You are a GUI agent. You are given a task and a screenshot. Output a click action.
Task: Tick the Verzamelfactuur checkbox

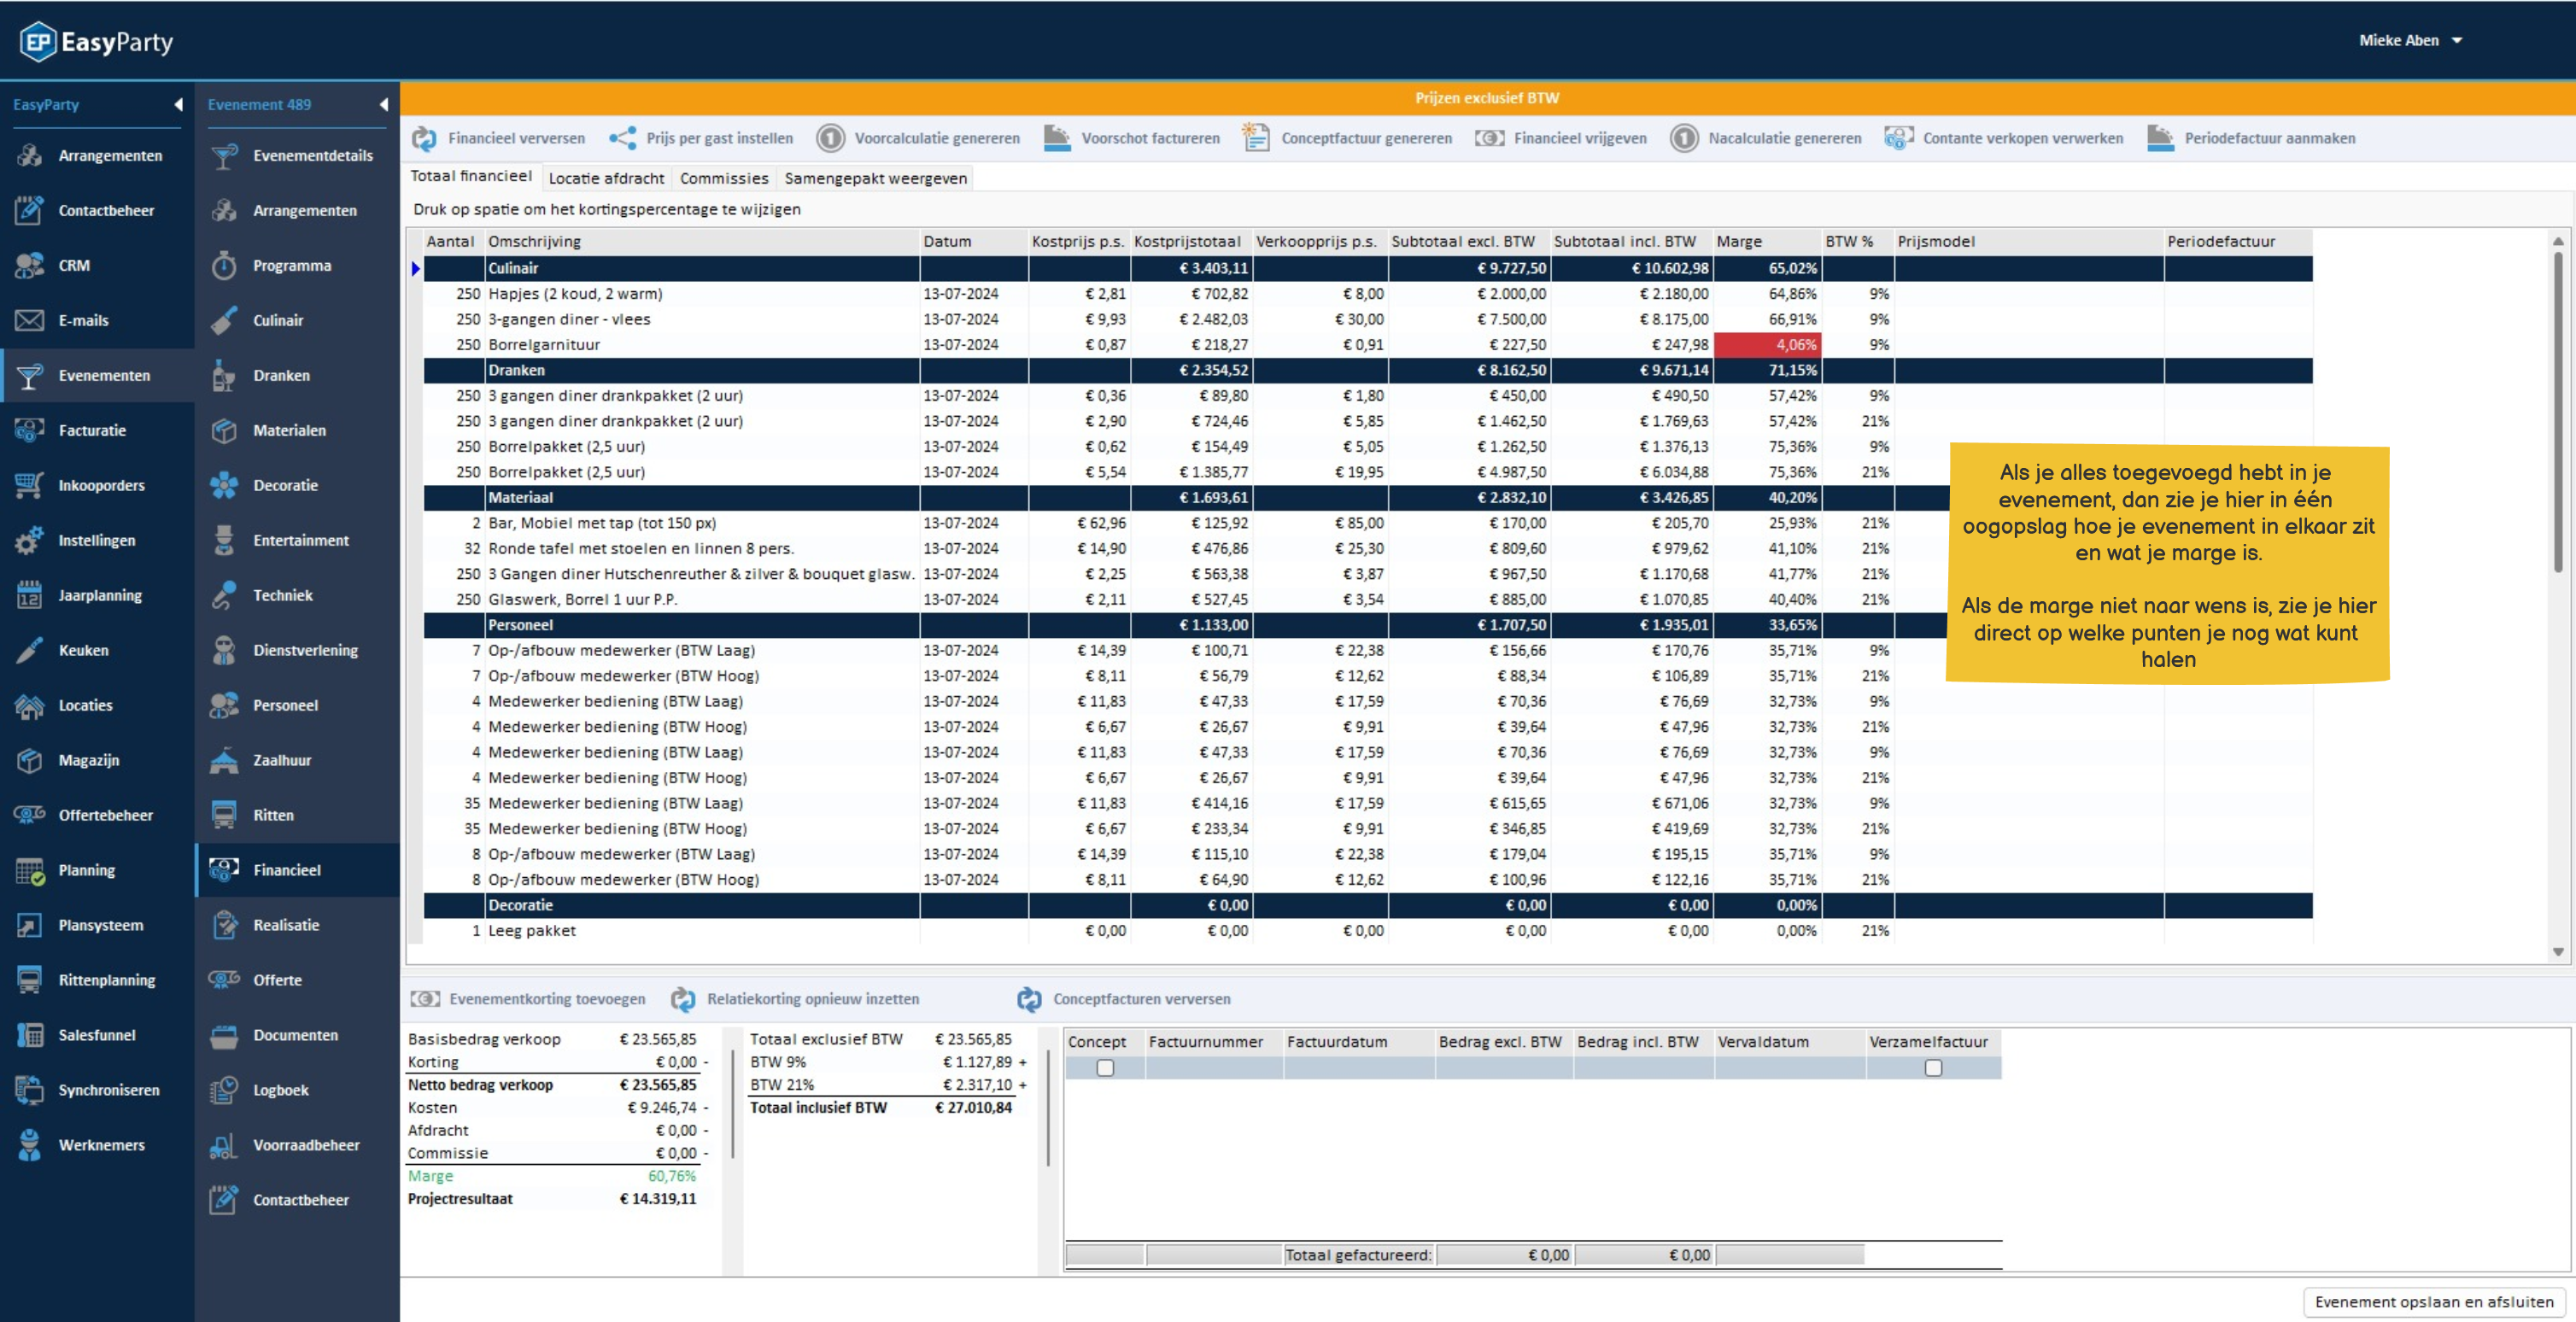1933,1068
